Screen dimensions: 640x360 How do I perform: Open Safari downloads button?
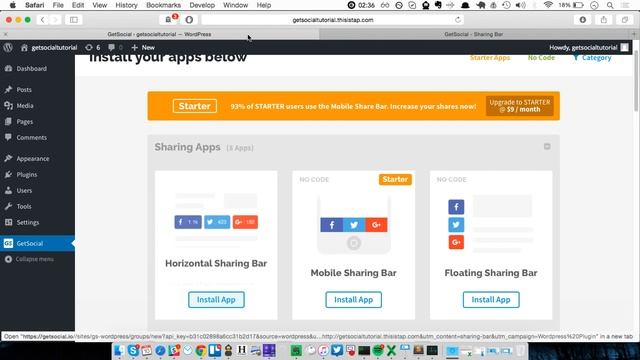pos(582,20)
